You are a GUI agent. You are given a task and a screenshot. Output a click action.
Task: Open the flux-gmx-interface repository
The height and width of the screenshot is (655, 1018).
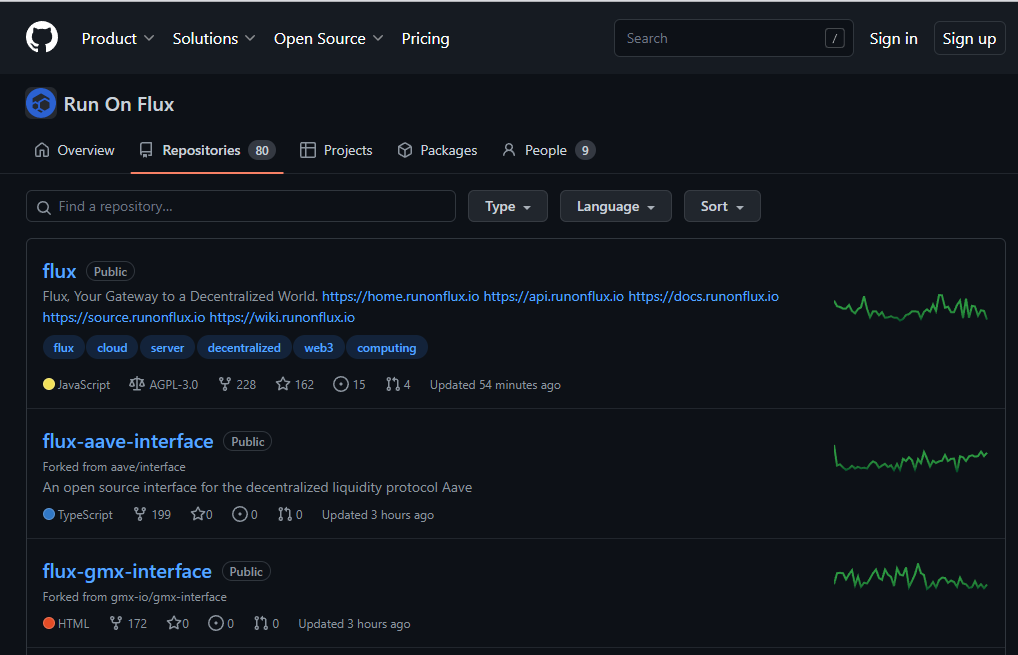coord(127,571)
